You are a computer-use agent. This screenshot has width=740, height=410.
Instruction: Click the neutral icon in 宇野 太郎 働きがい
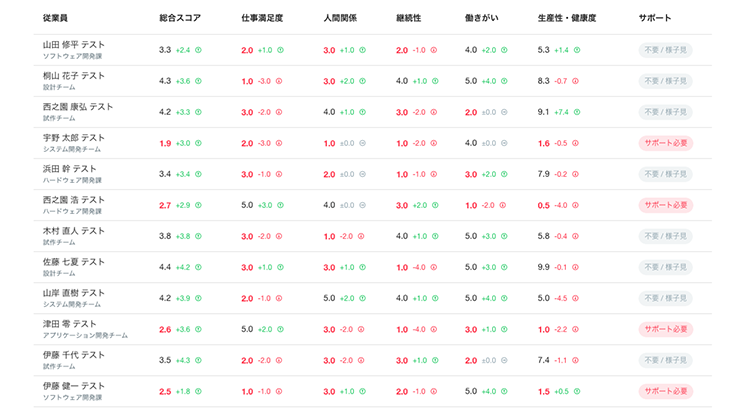pyautogui.click(x=504, y=143)
